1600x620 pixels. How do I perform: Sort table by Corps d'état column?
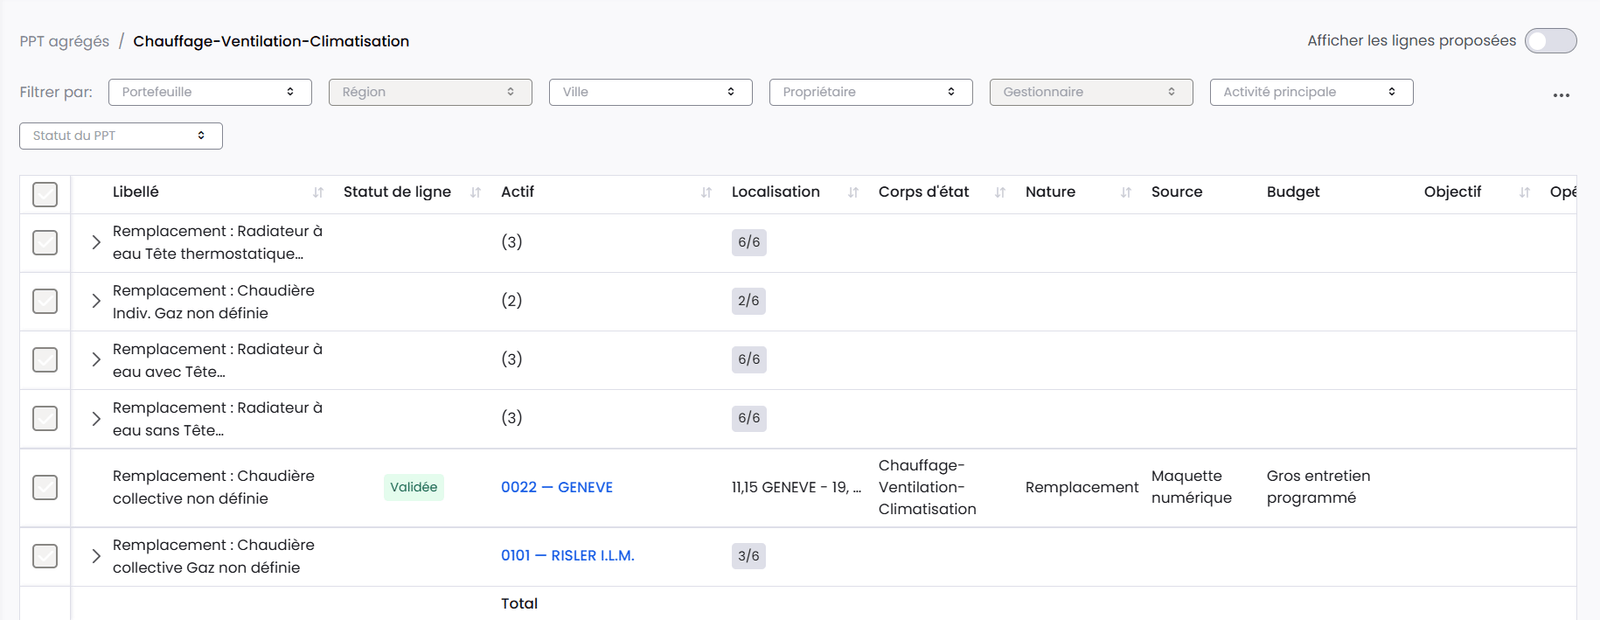tap(1000, 193)
